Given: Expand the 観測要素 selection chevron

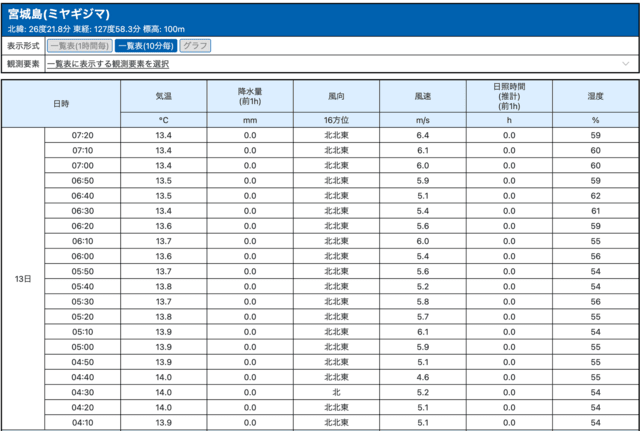Looking at the screenshot, I should pyautogui.click(x=625, y=64).
